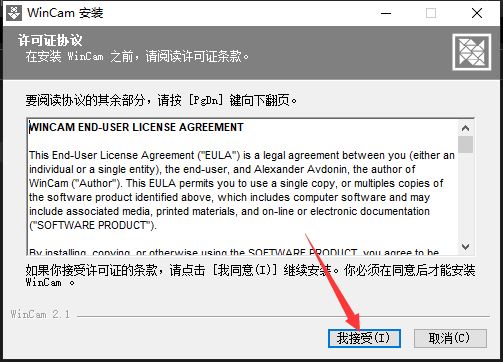Image resolution: width=503 pixels, height=362 pixels.
Task: Click the scrollbar track below the thumb
Action: tap(465, 196)
